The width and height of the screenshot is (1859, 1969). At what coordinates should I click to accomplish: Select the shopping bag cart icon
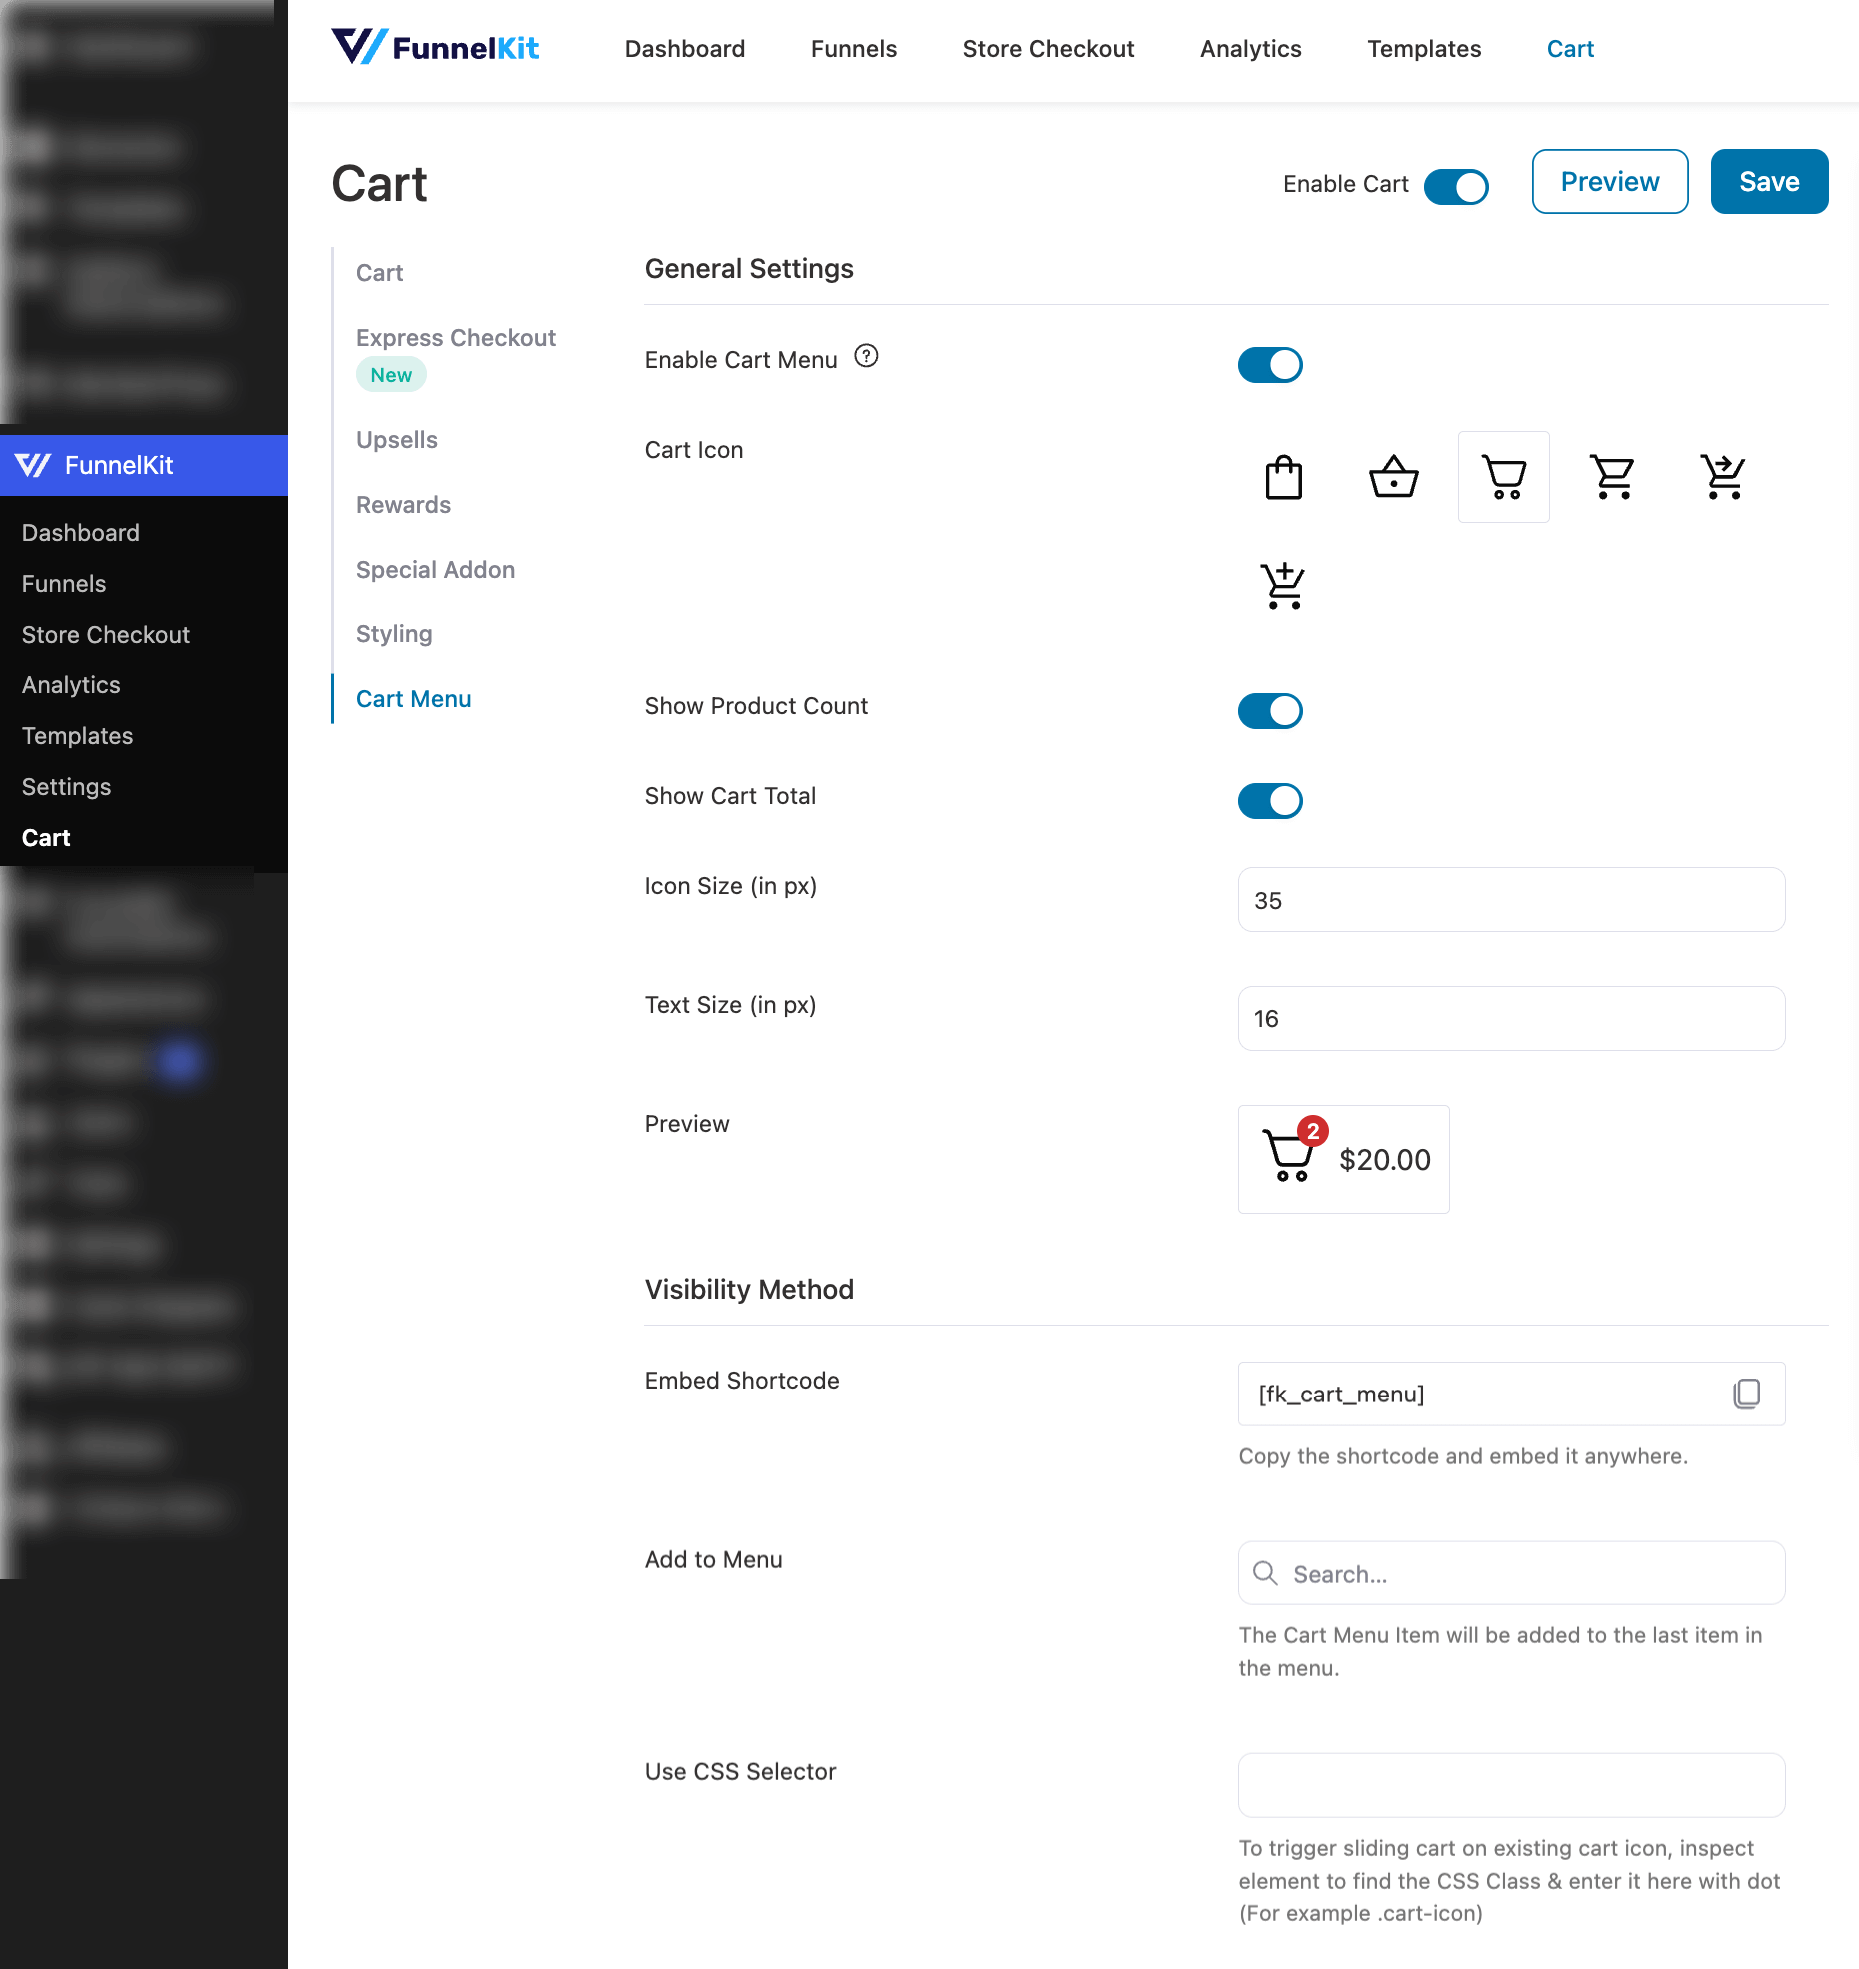[x=1283, y=477]
